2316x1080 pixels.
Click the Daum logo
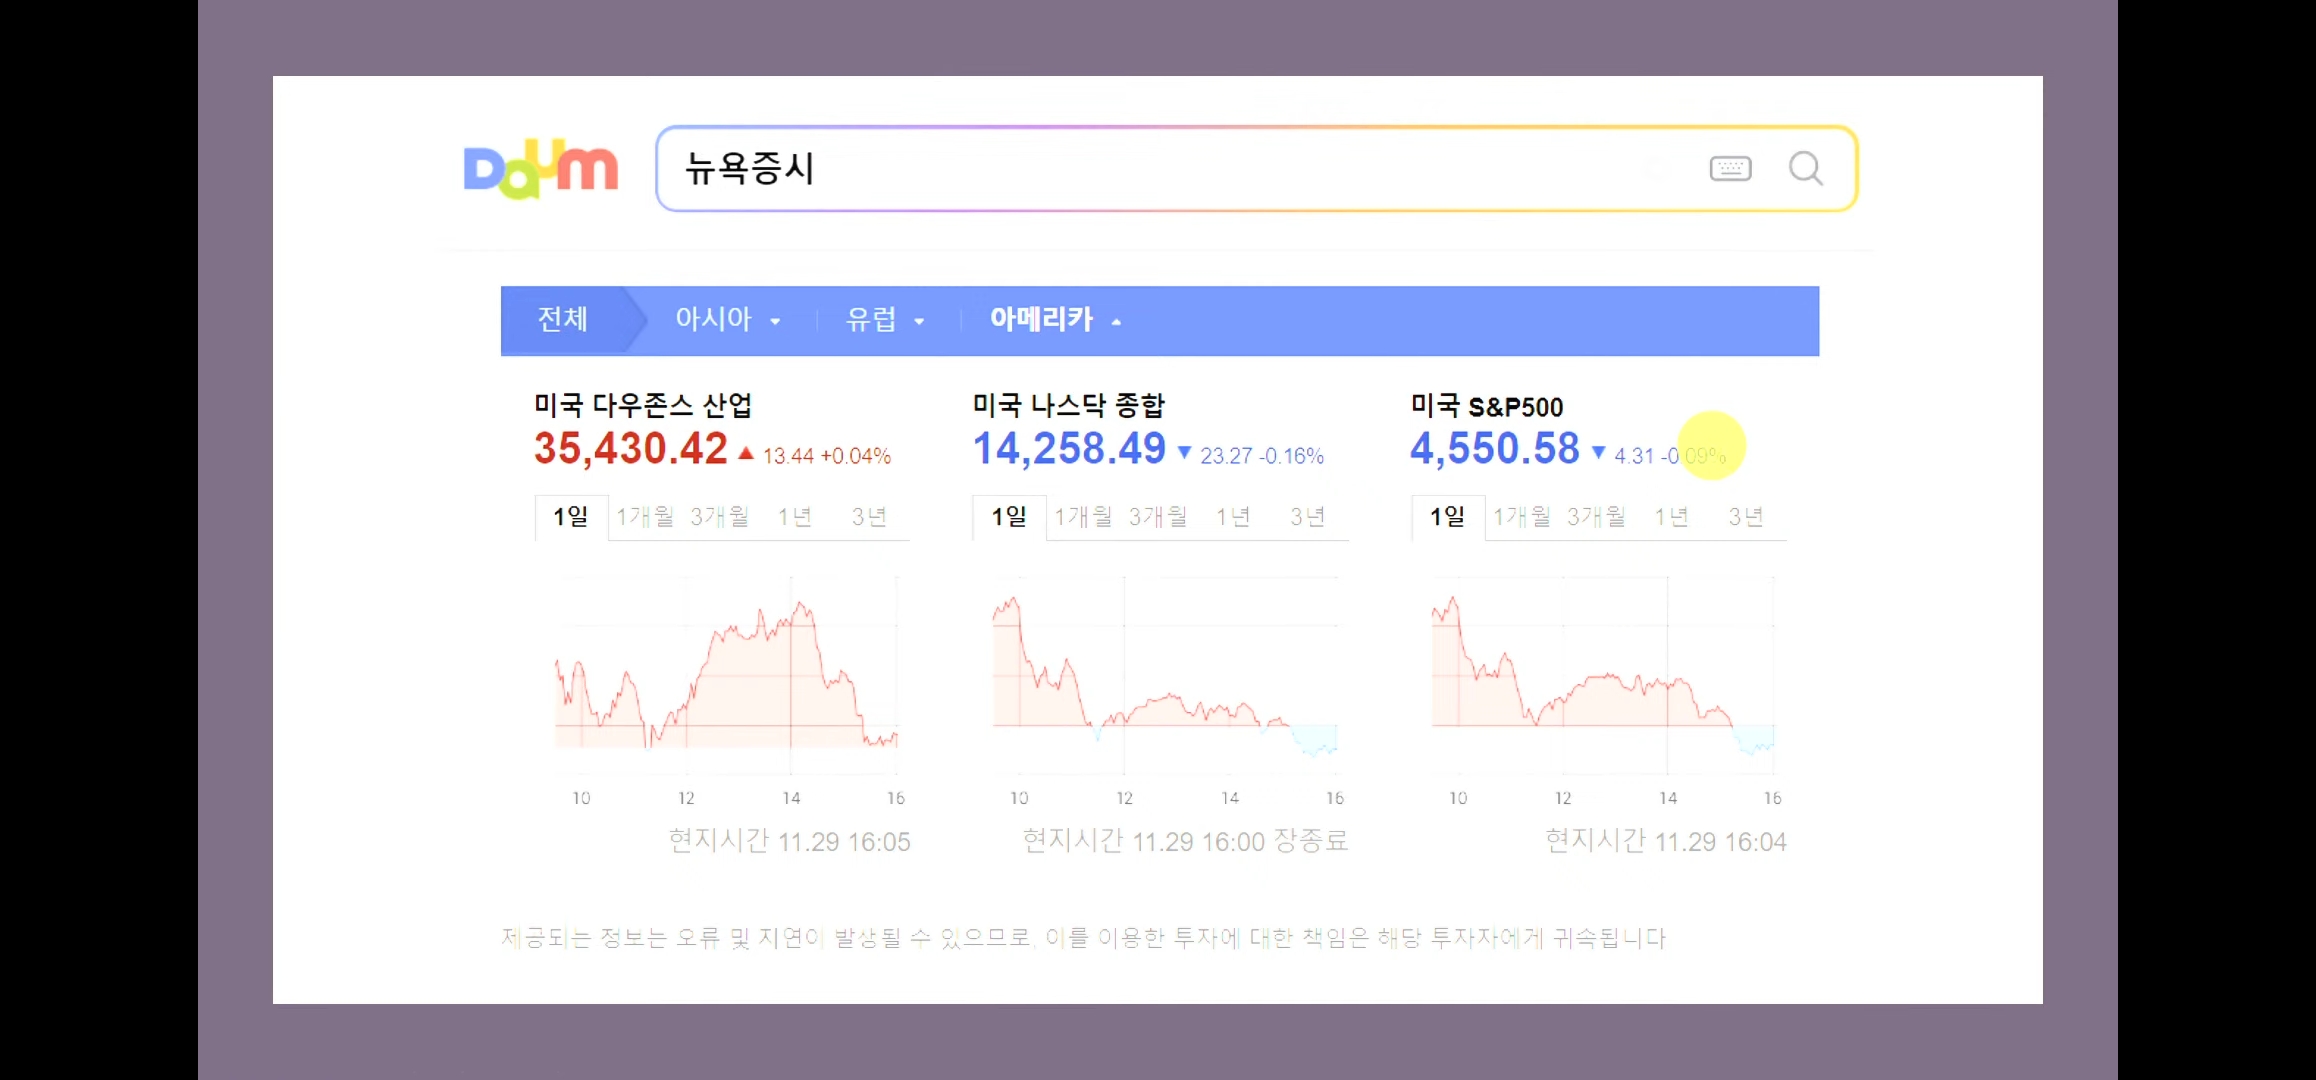pyautogui.click(x=540, y=168)
